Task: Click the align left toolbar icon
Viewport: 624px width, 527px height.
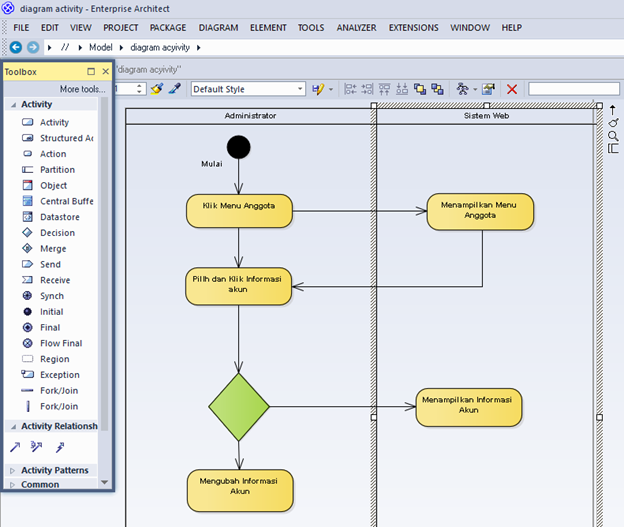Action: [x=350, y=89]
